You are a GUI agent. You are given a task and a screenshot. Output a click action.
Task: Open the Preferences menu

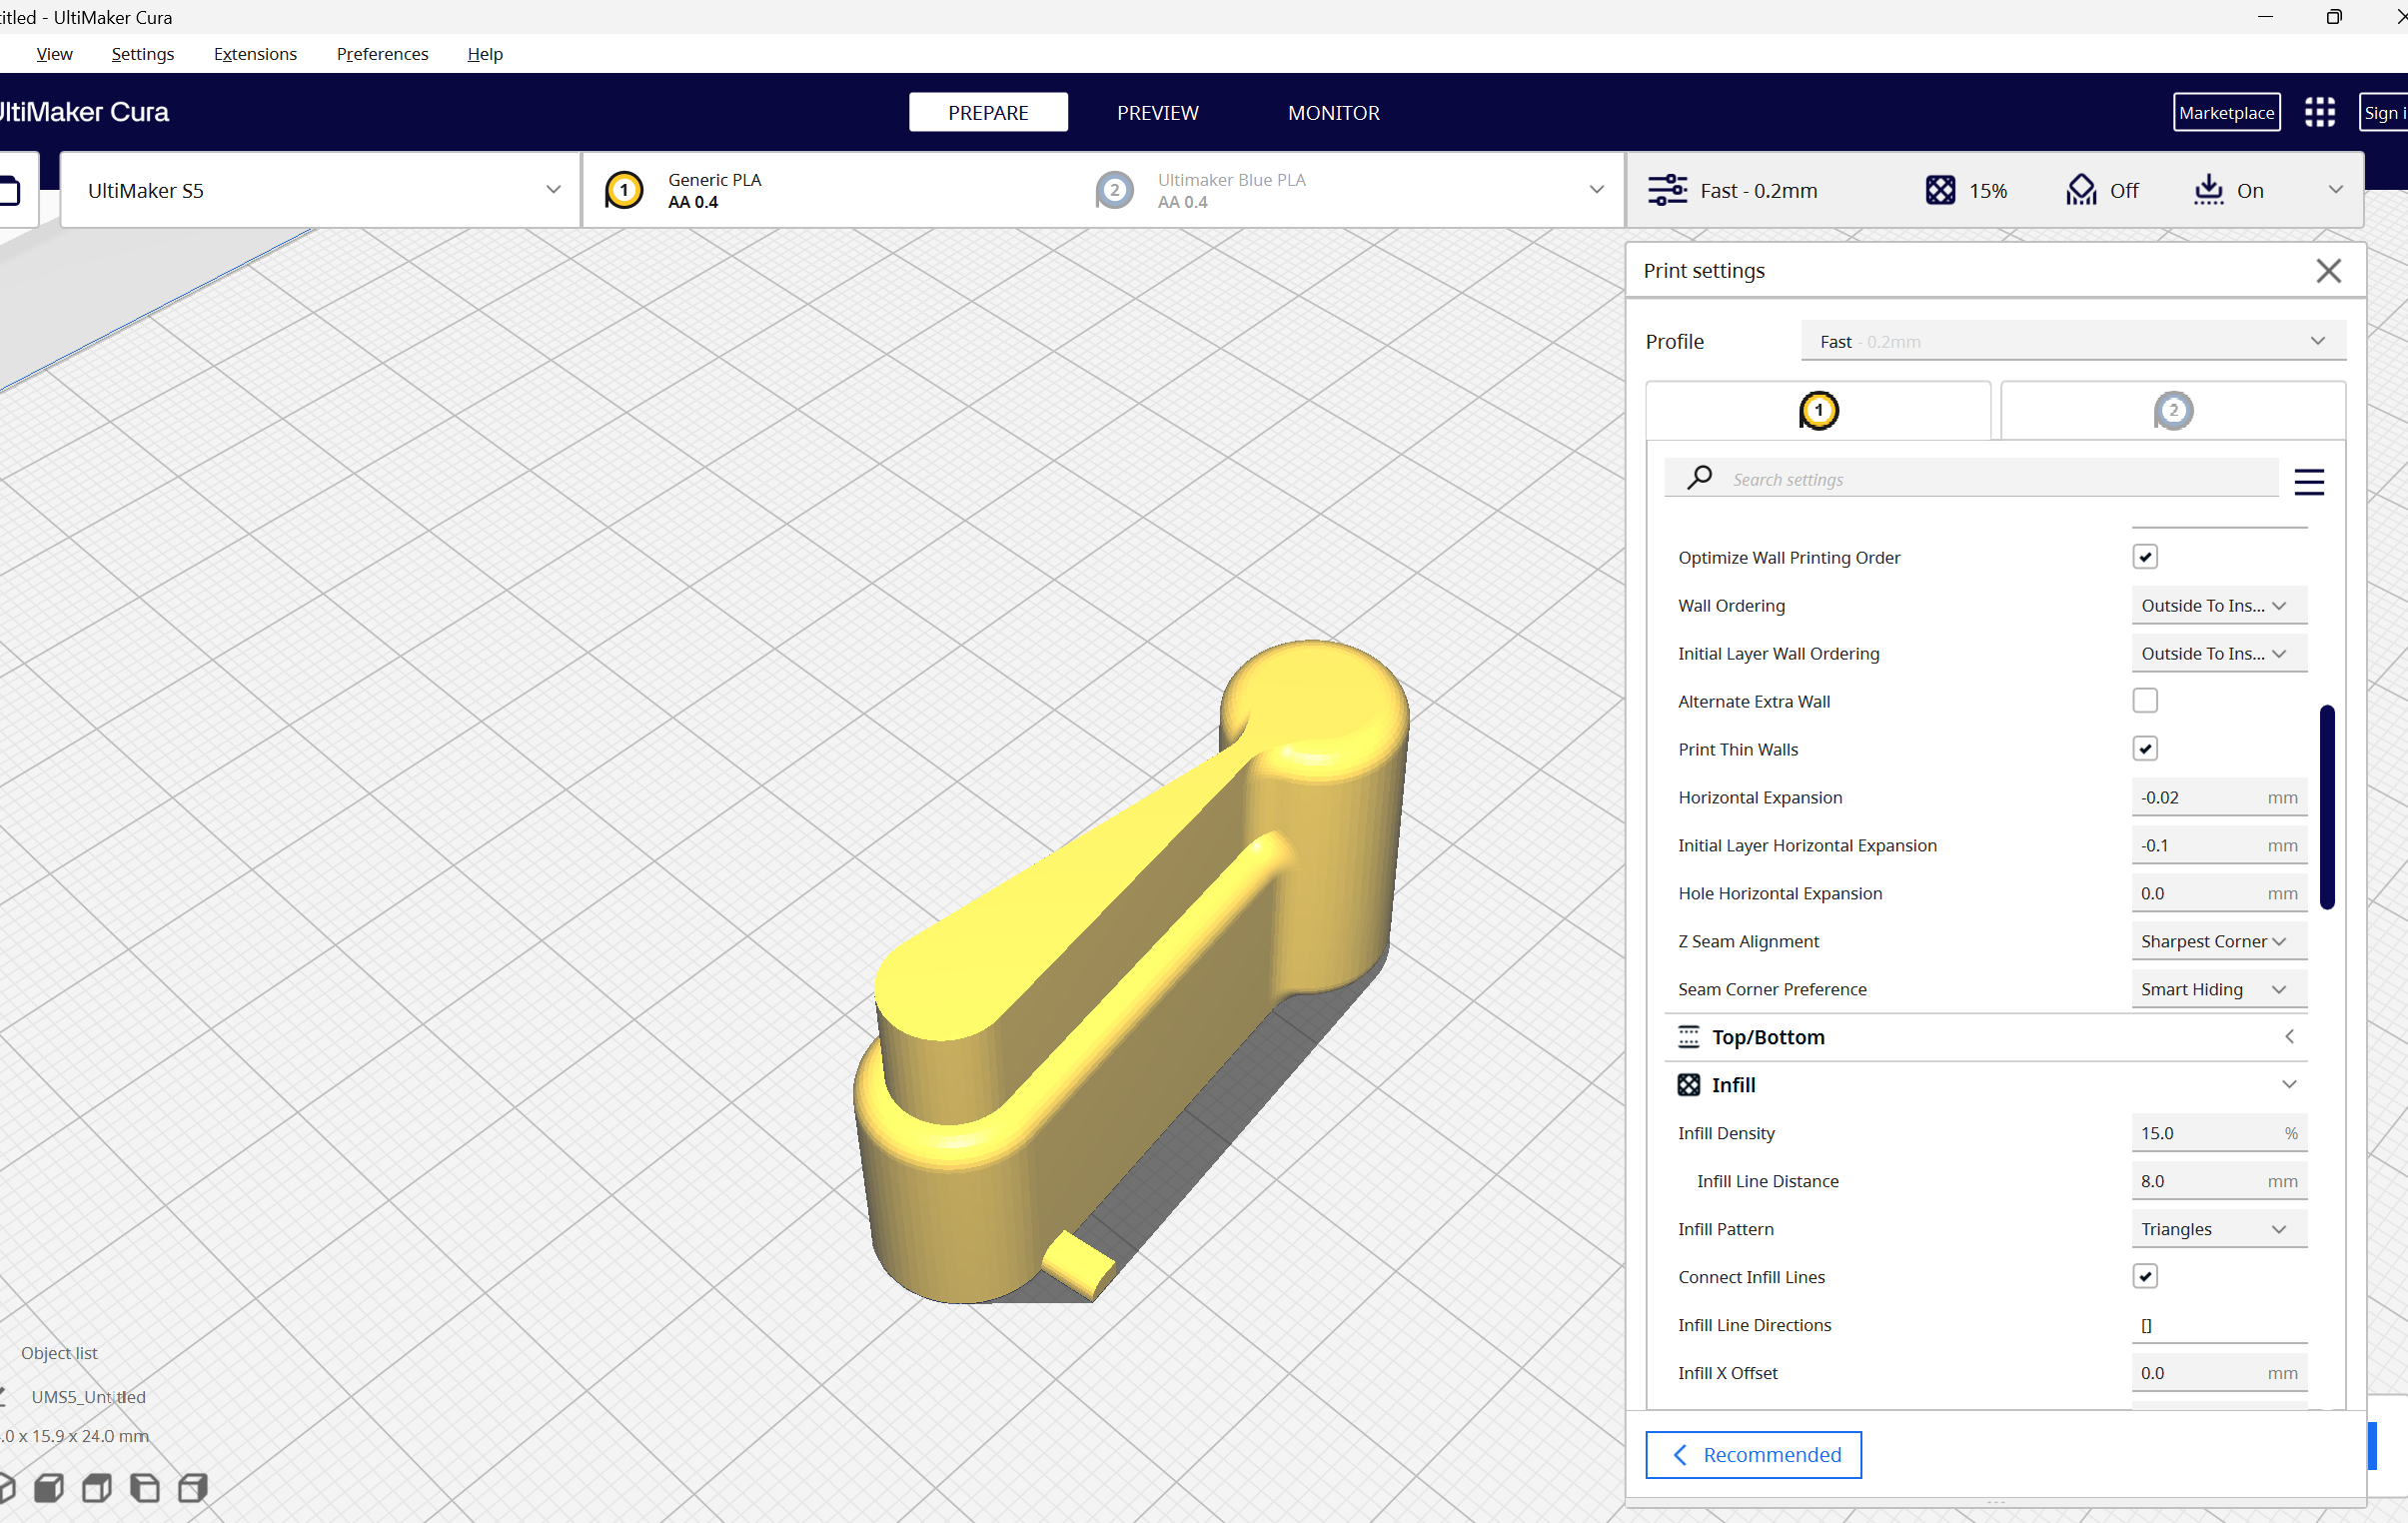tap(382, 54)
